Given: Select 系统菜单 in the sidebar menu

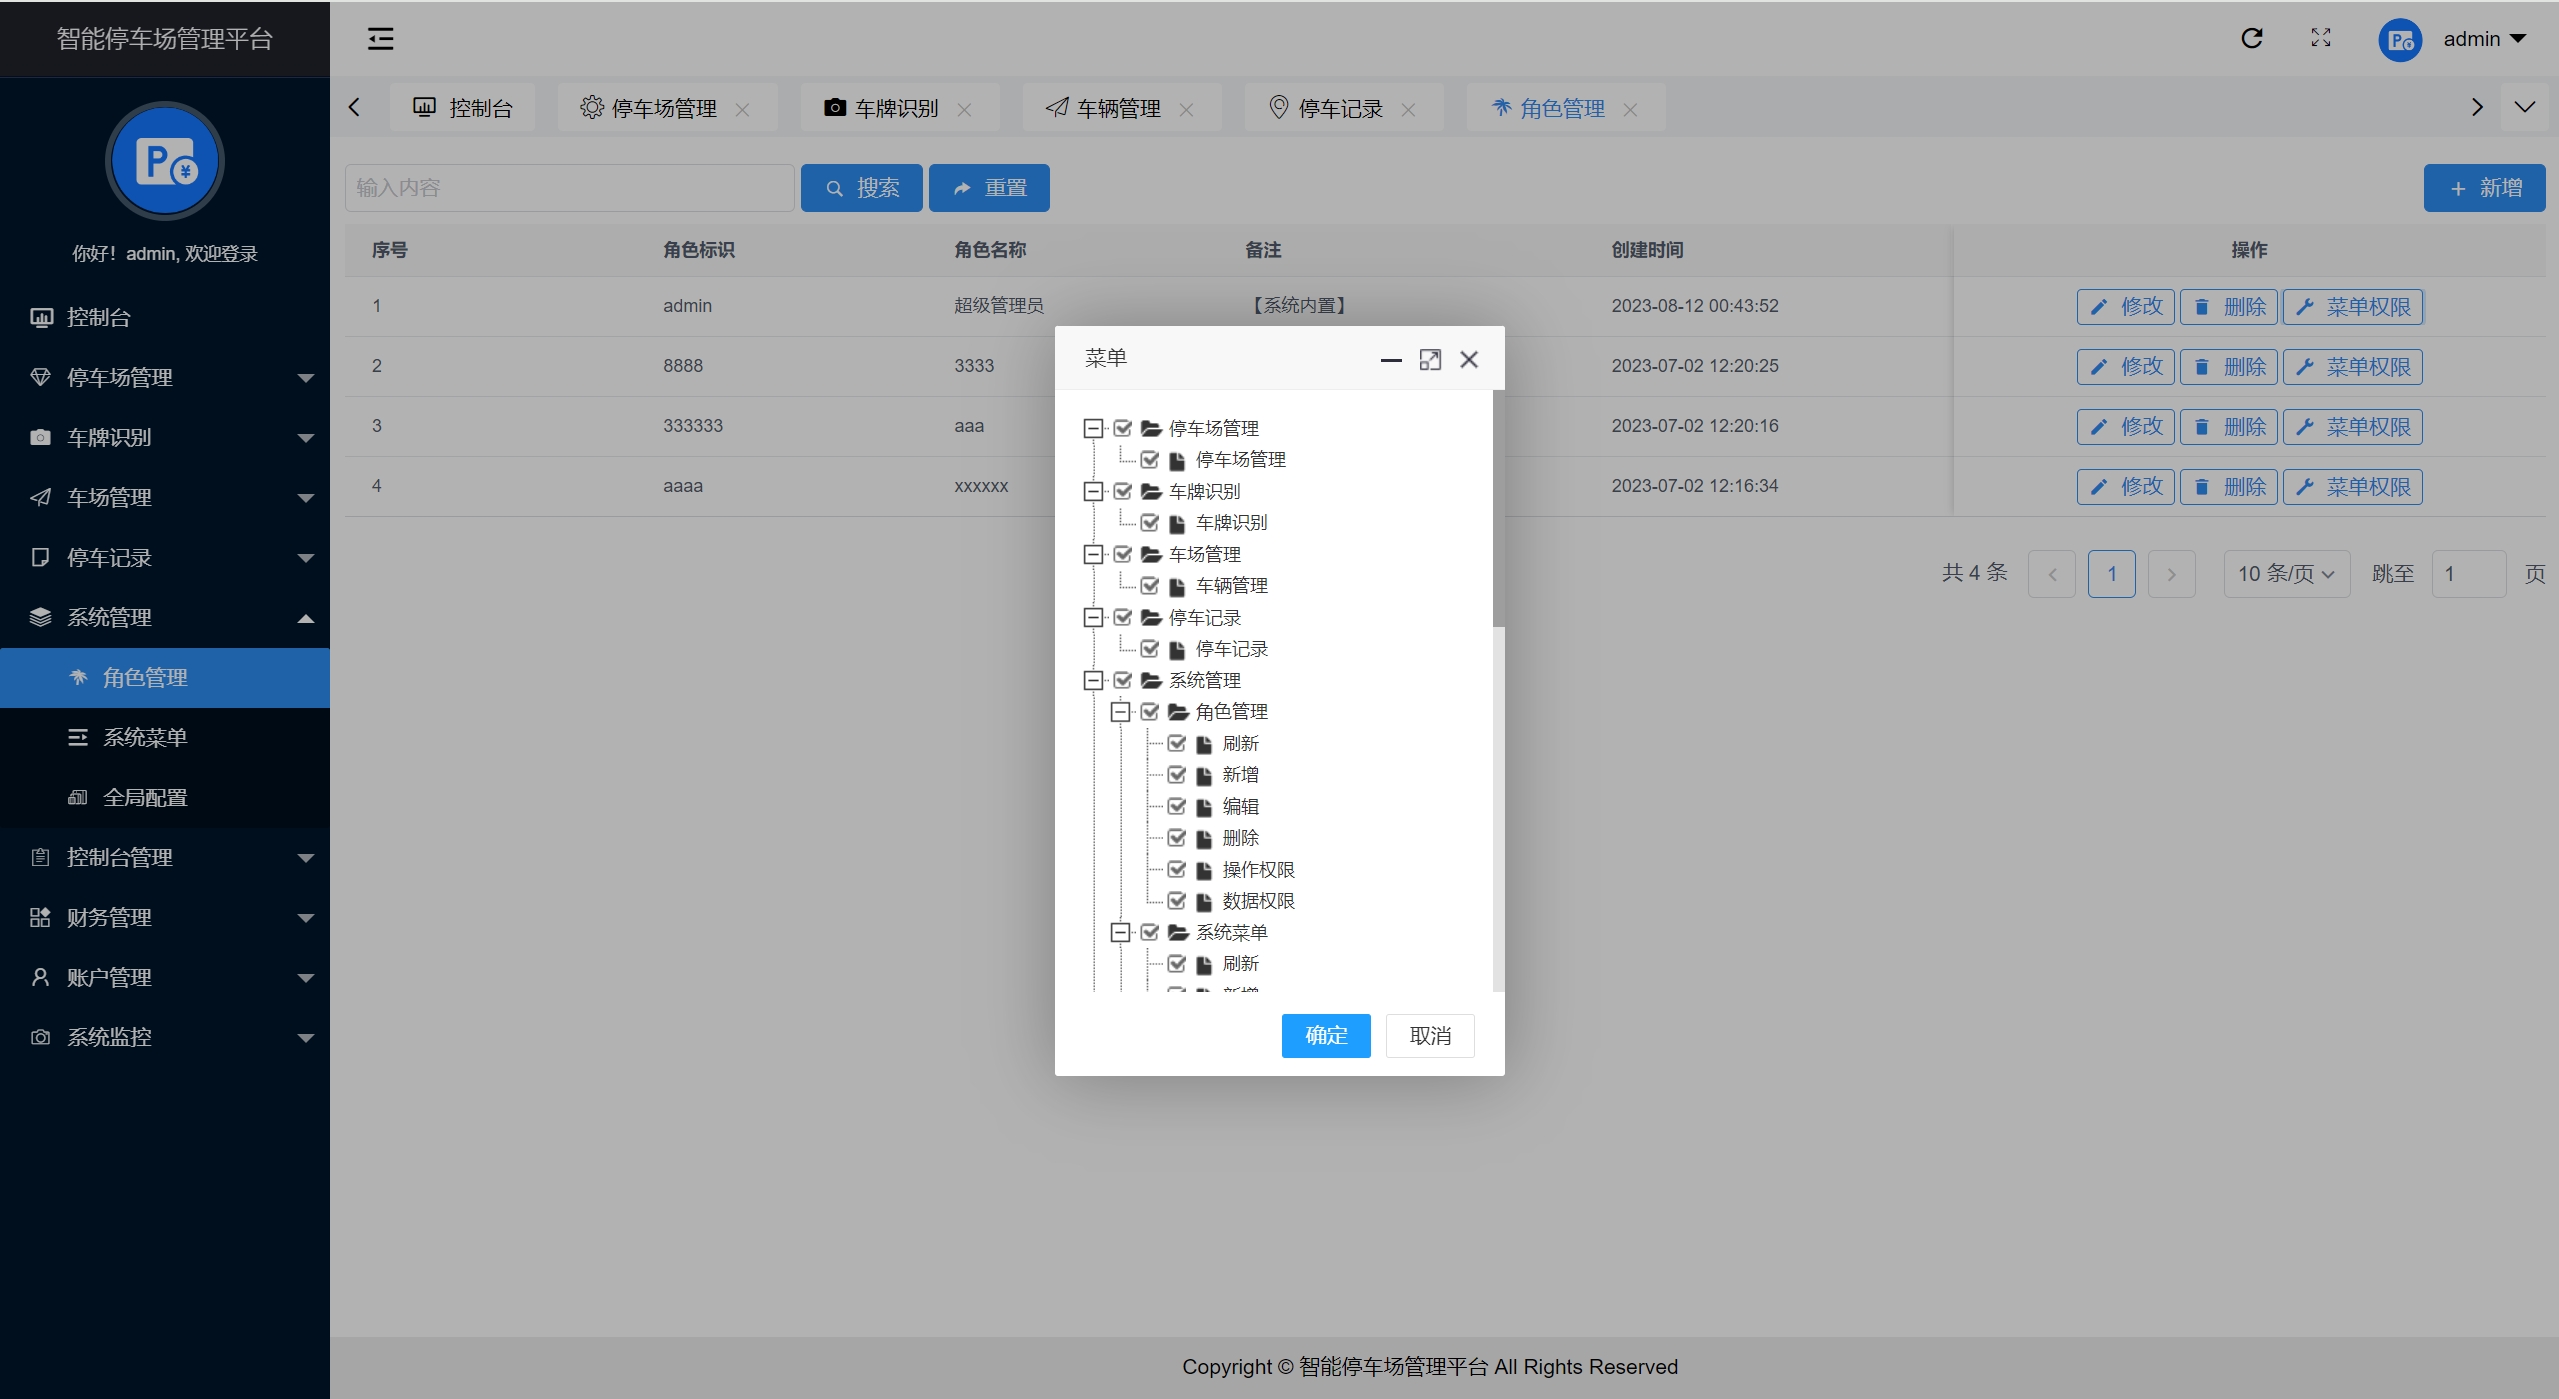Looking at the screenshot, I should pyautogui.click(x=145, y=737).
